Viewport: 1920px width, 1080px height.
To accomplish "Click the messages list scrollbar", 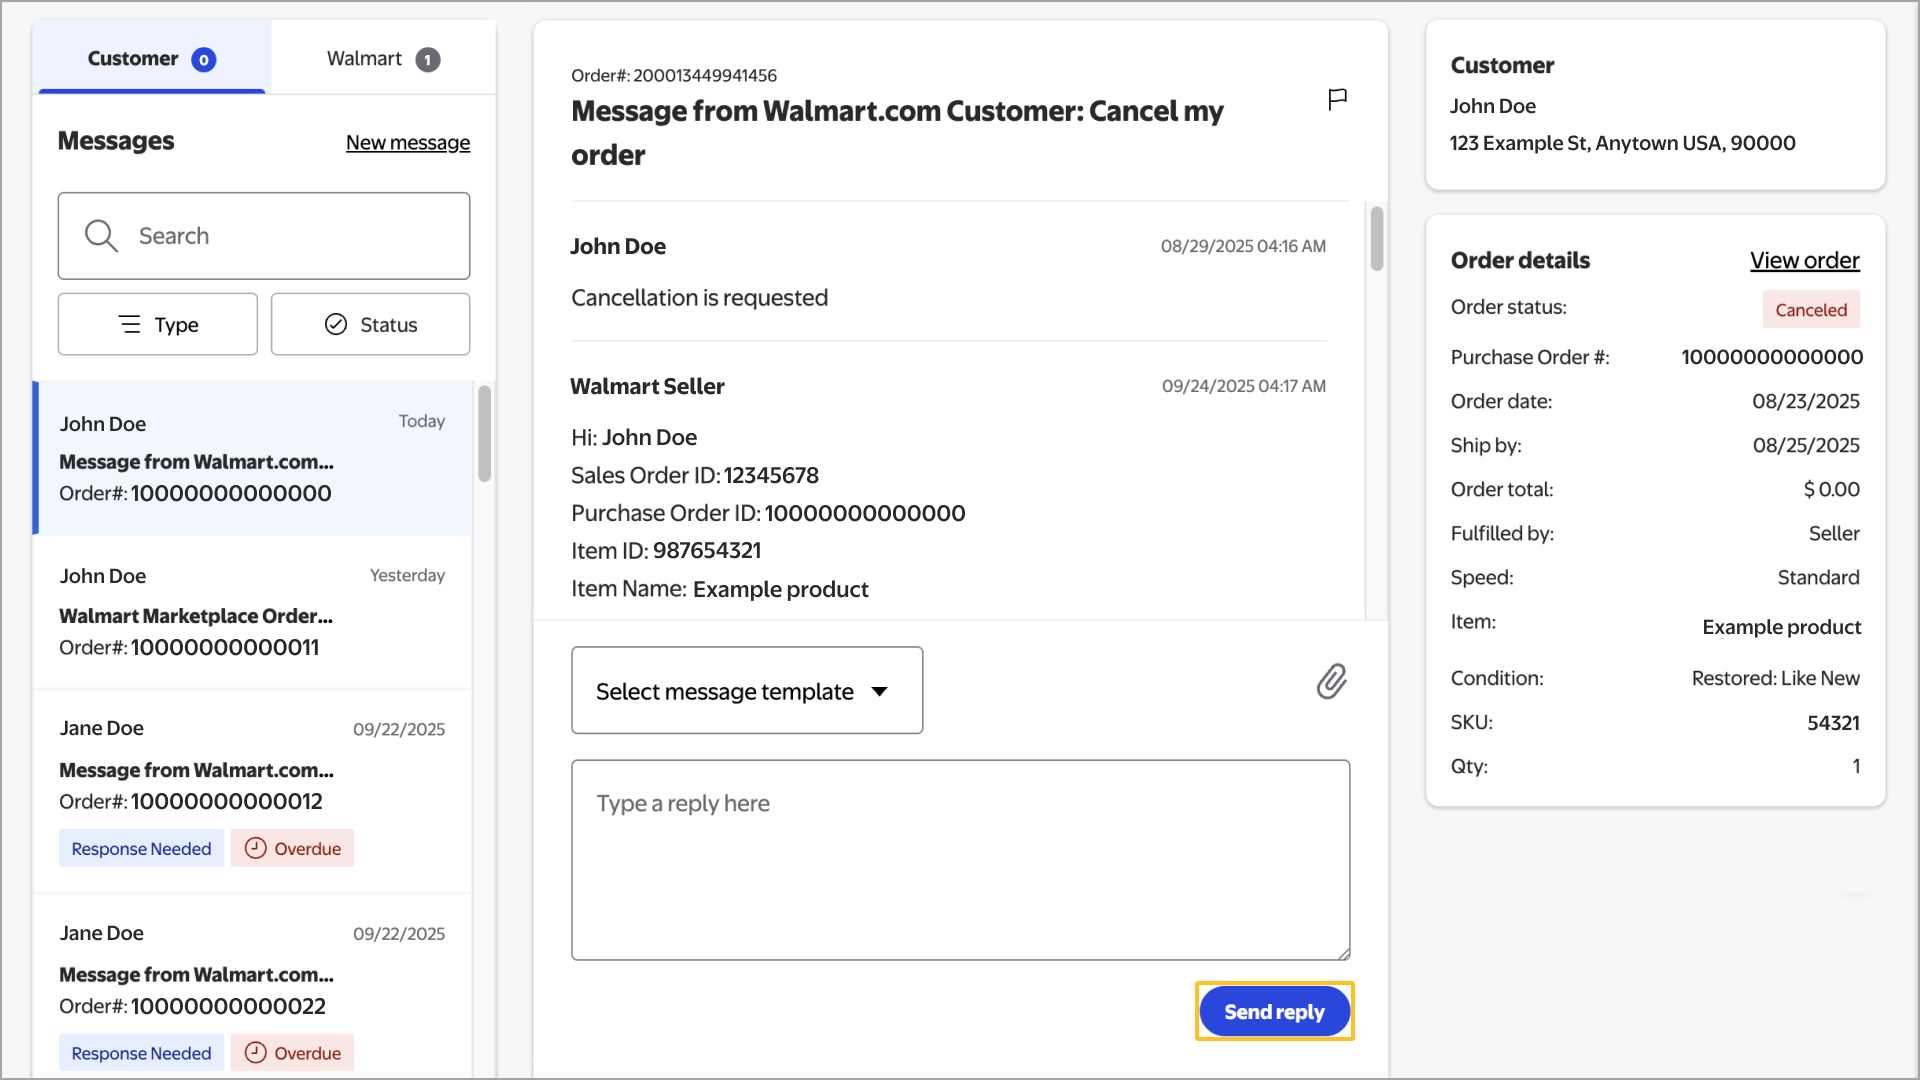I will (x=485, y=434).
